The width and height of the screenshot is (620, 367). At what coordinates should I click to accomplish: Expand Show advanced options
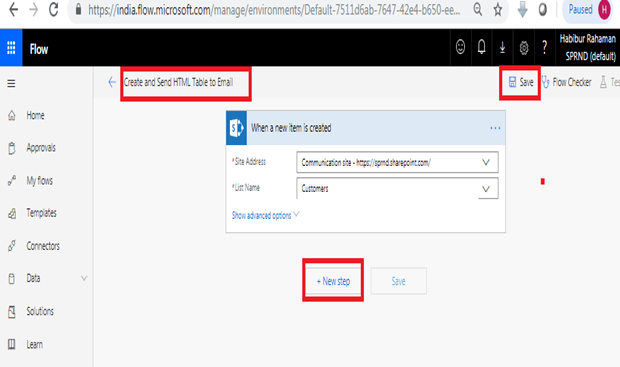coord(265,215)
